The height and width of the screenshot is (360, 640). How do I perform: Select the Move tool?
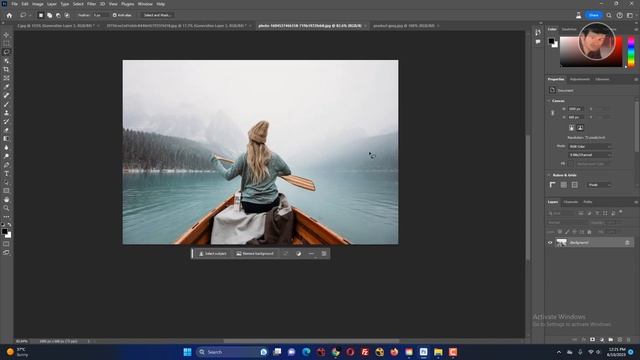click(x=6, y=35)
